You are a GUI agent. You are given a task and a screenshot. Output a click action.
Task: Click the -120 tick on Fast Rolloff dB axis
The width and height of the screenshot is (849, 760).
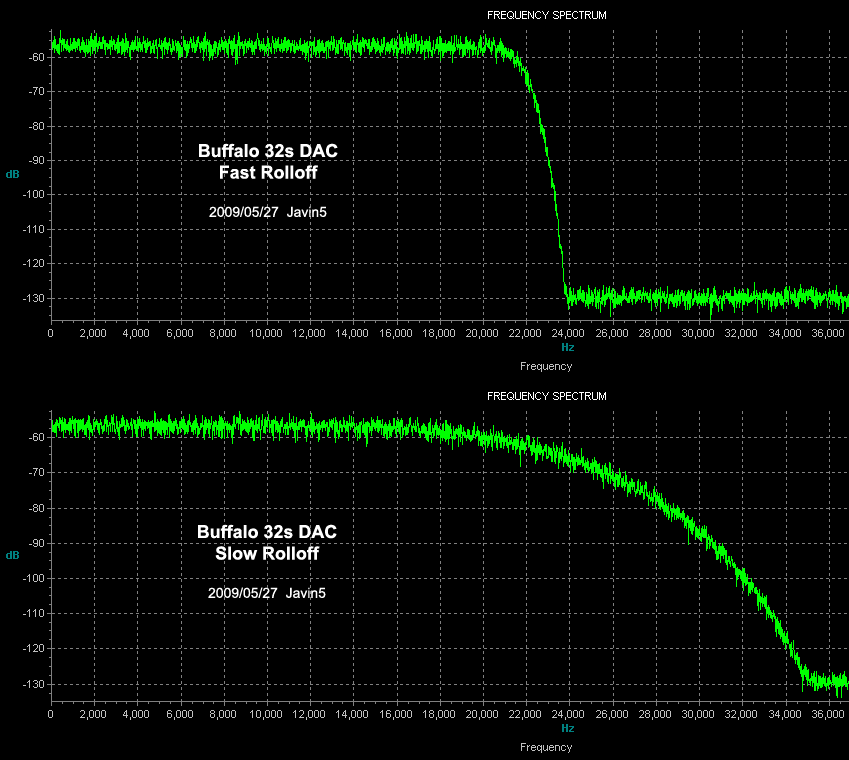point(34,264)
